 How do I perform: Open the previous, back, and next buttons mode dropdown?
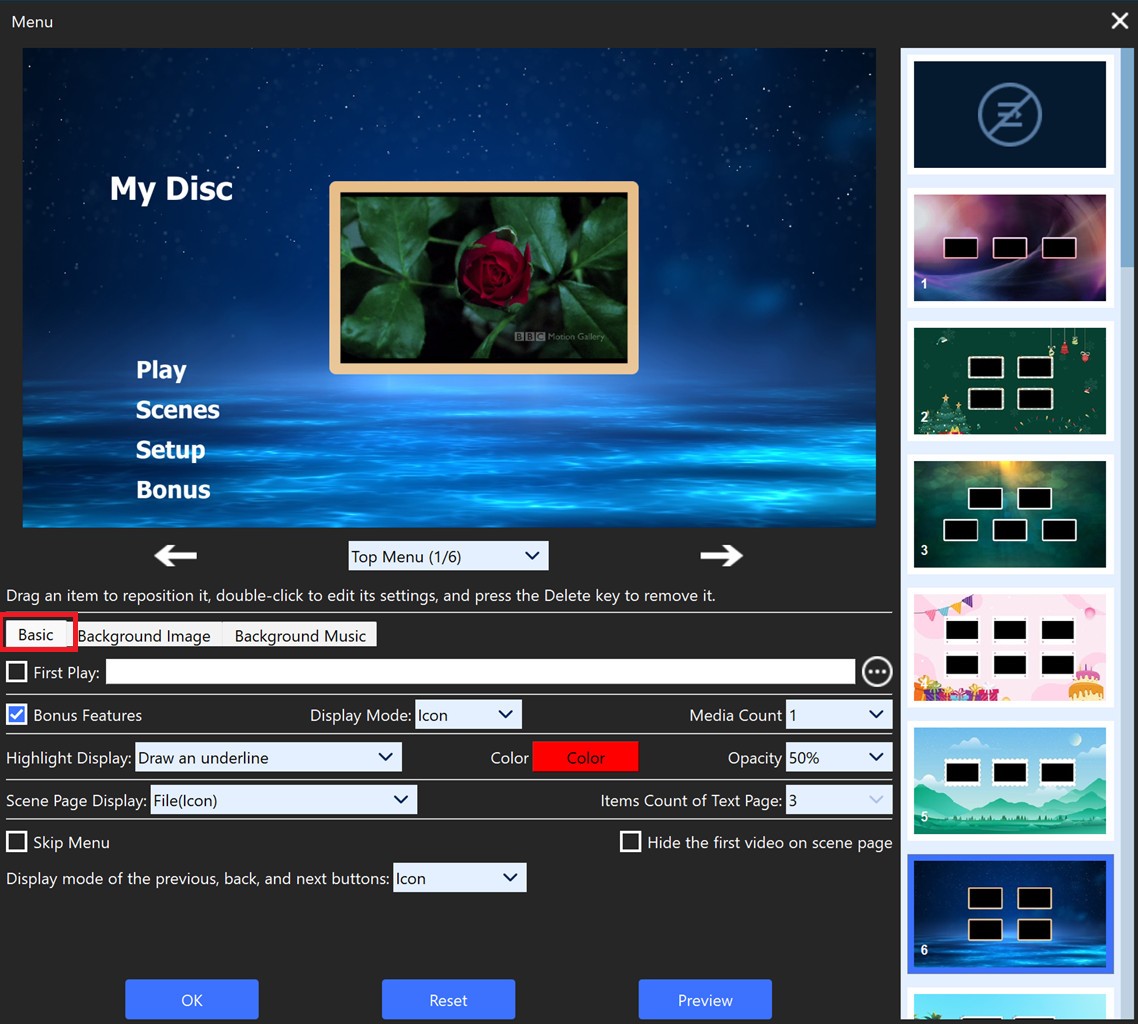click(x=459, y=877)
